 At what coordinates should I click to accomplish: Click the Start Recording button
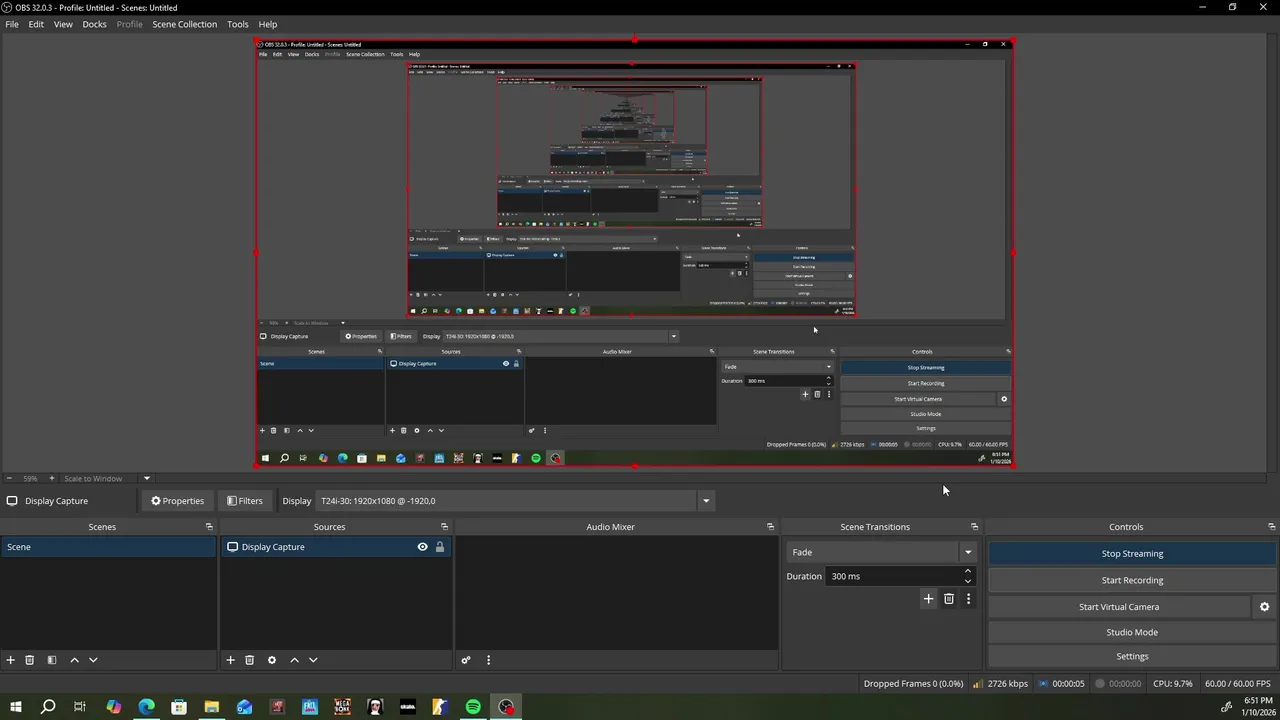pos(1132,580)
